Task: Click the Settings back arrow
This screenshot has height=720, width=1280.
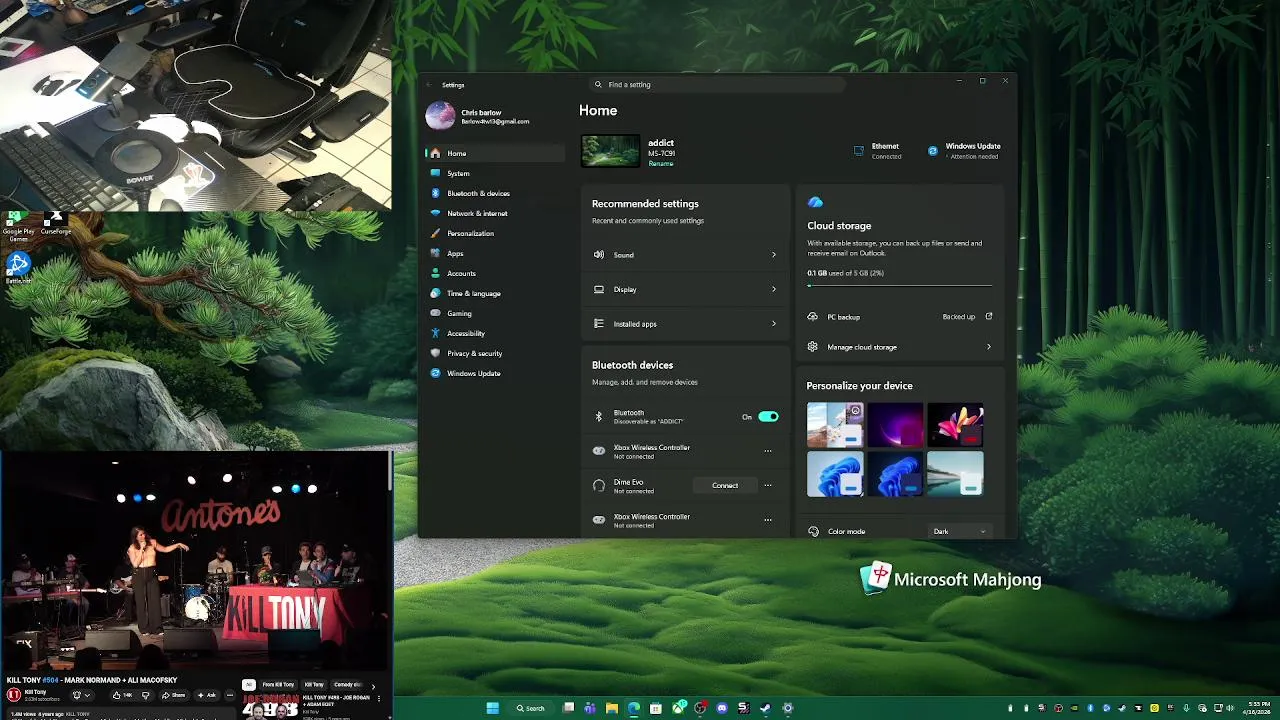Action: (429, 85)
